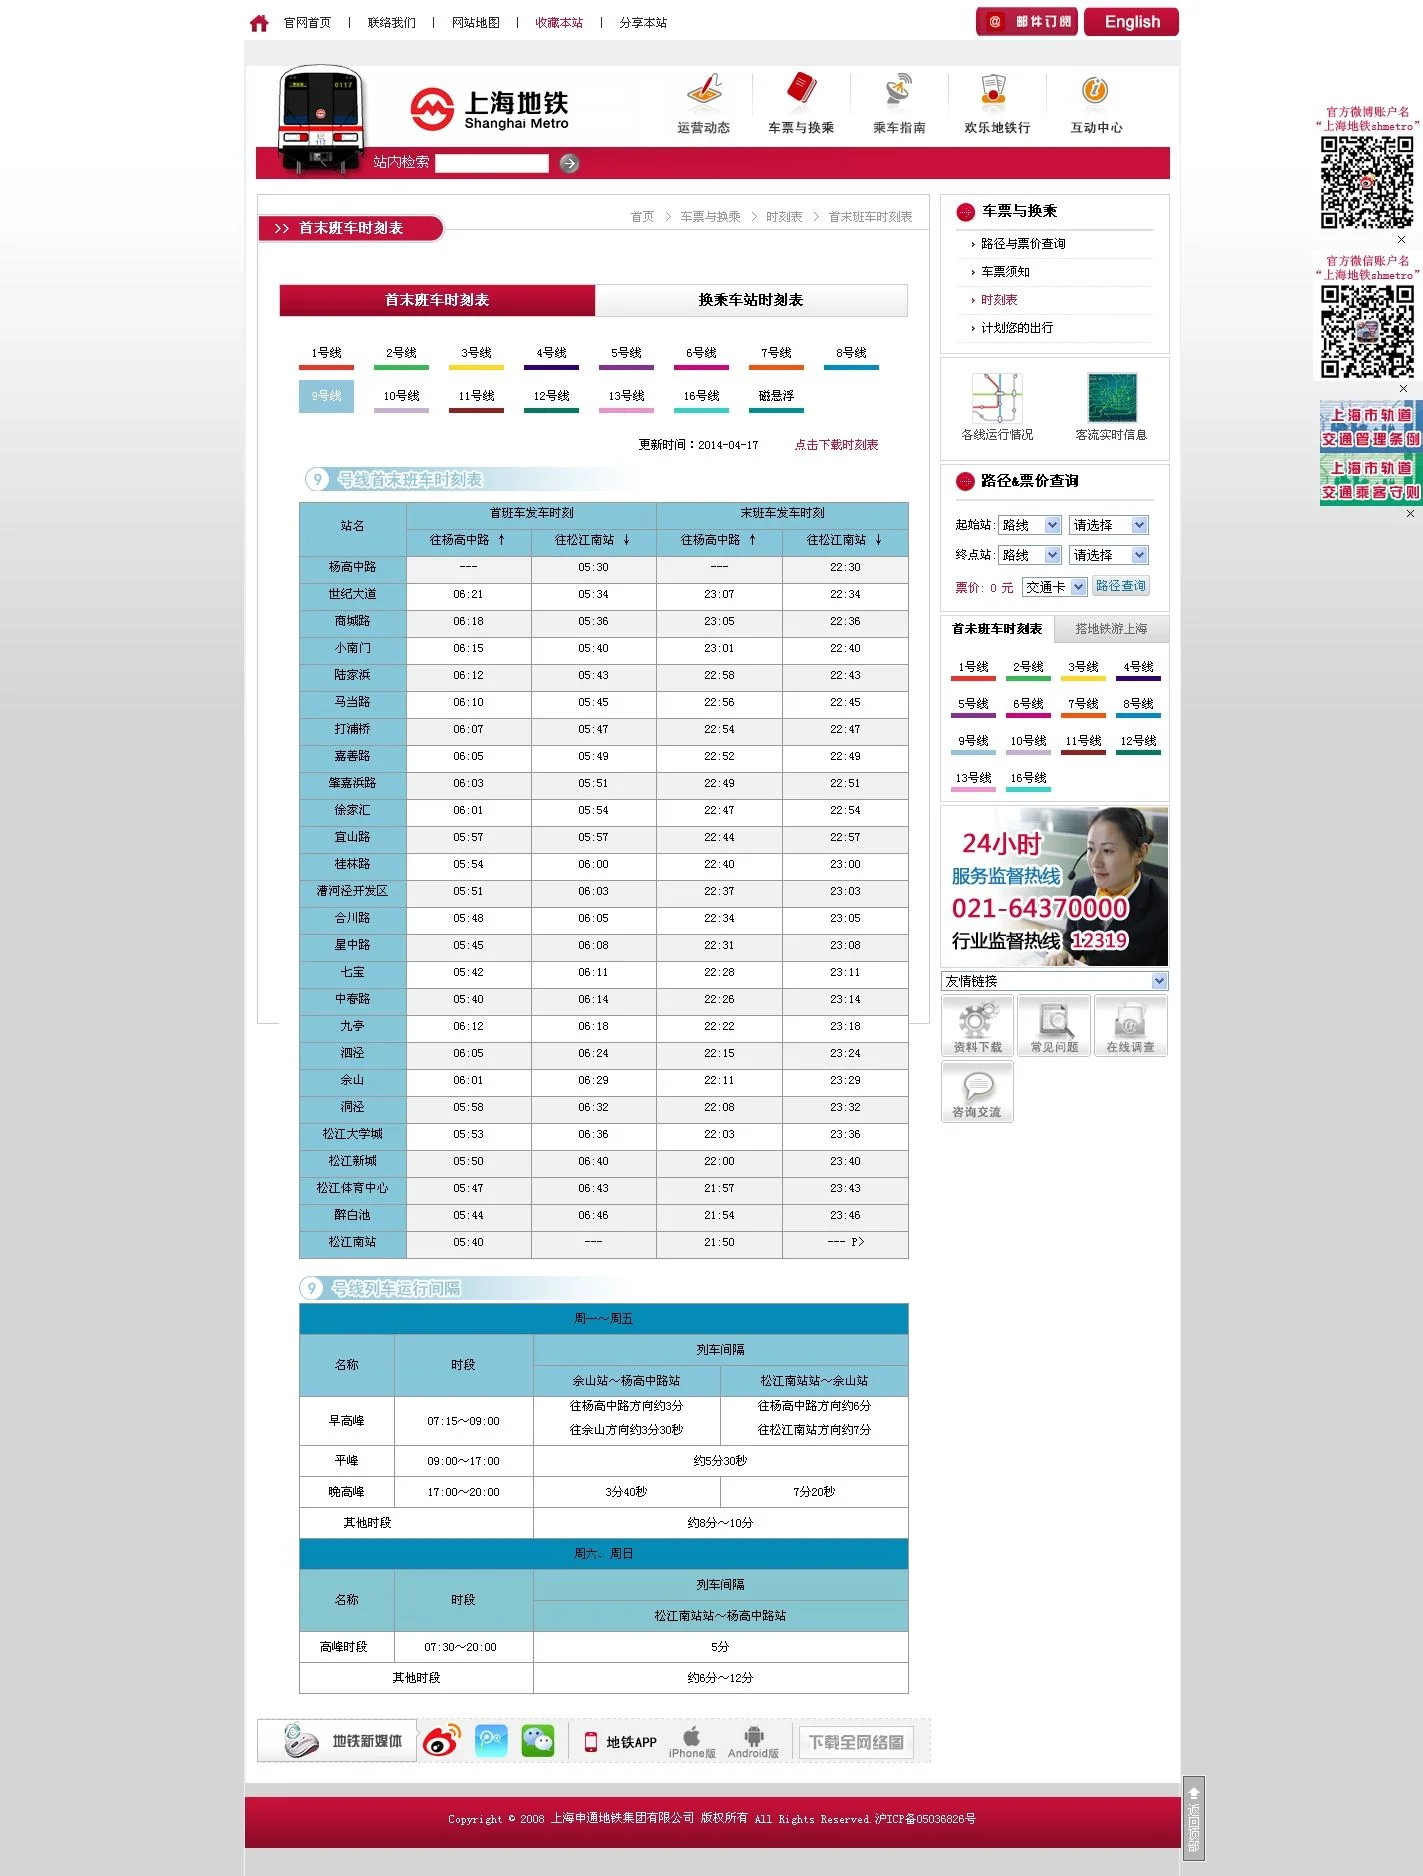The height and width of the screenshot is (1876, 1423).
Task: Click the Weibo QR code image
Action: (x=1367, y=182)
